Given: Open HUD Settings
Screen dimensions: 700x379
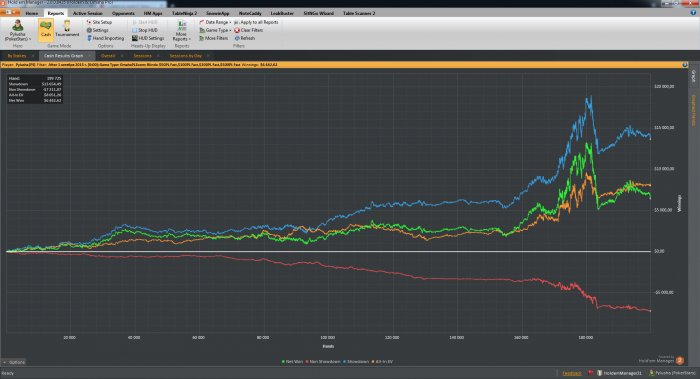Looking at the screenshot, I should tap(148, 38).
